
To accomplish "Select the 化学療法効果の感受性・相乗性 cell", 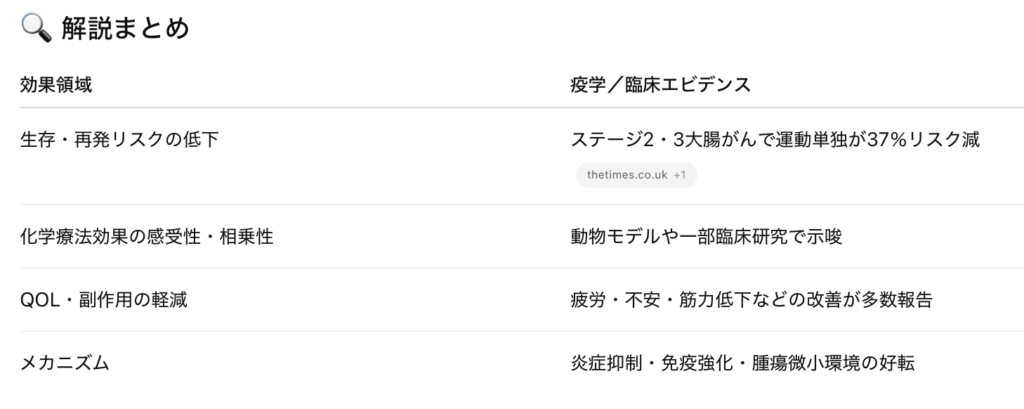I will click(x=147, y=237).
